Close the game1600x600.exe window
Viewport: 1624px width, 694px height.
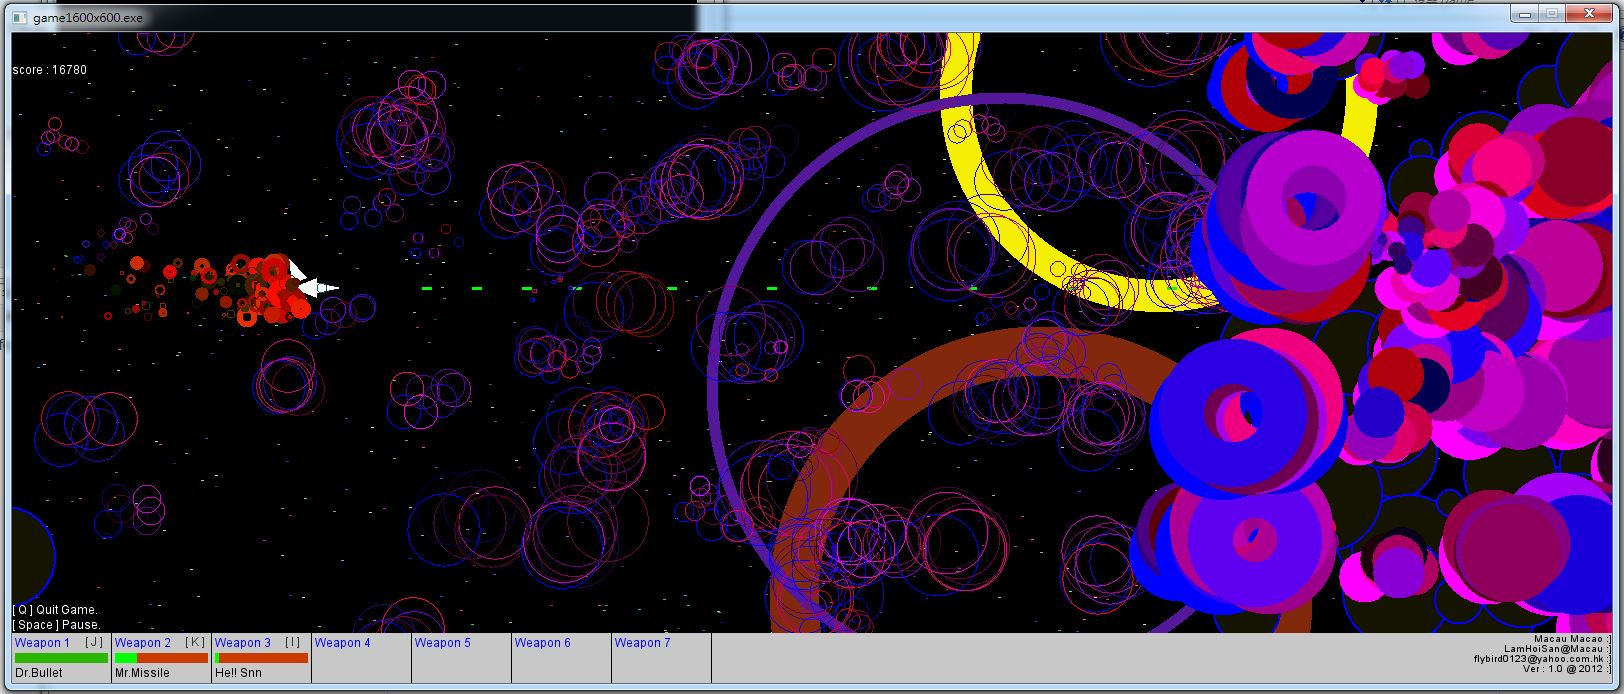(1588, 13)
